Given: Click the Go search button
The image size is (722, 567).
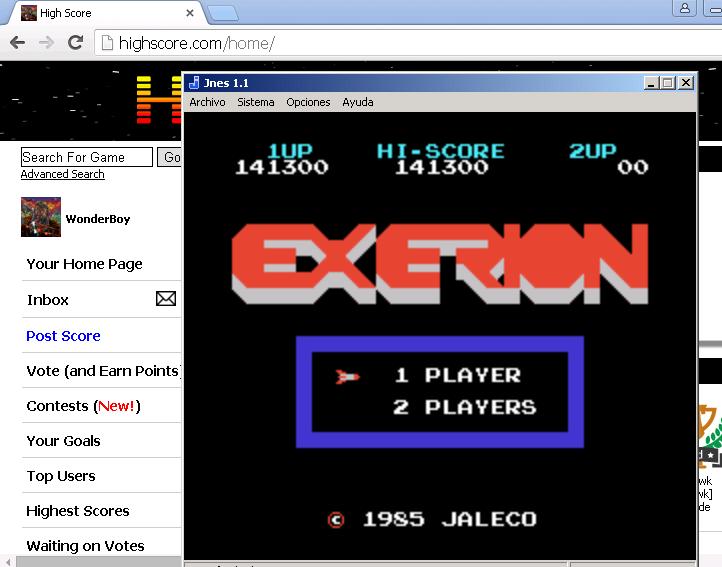Looking at the screenshot, I should [170, 157].
